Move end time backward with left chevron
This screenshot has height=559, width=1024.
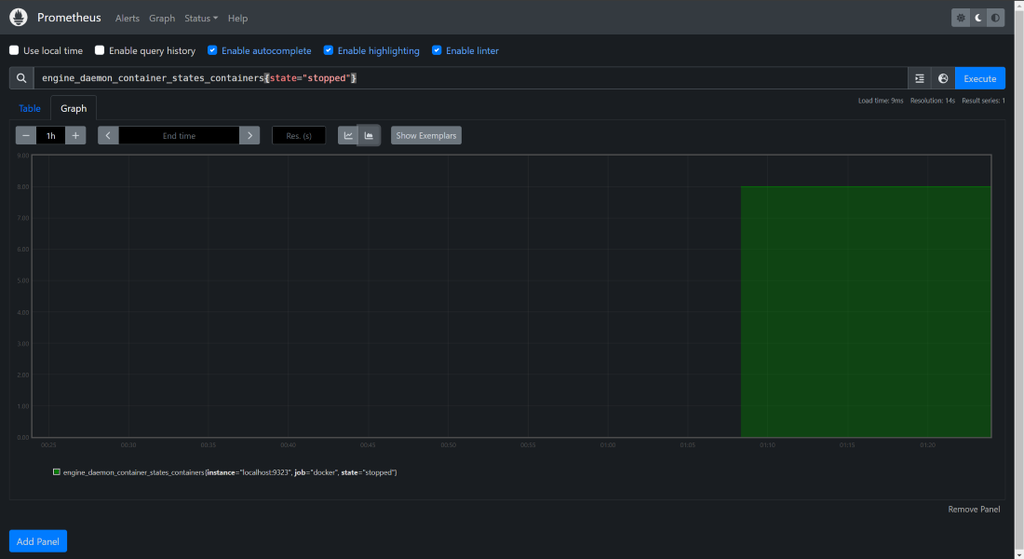point(108,136)
